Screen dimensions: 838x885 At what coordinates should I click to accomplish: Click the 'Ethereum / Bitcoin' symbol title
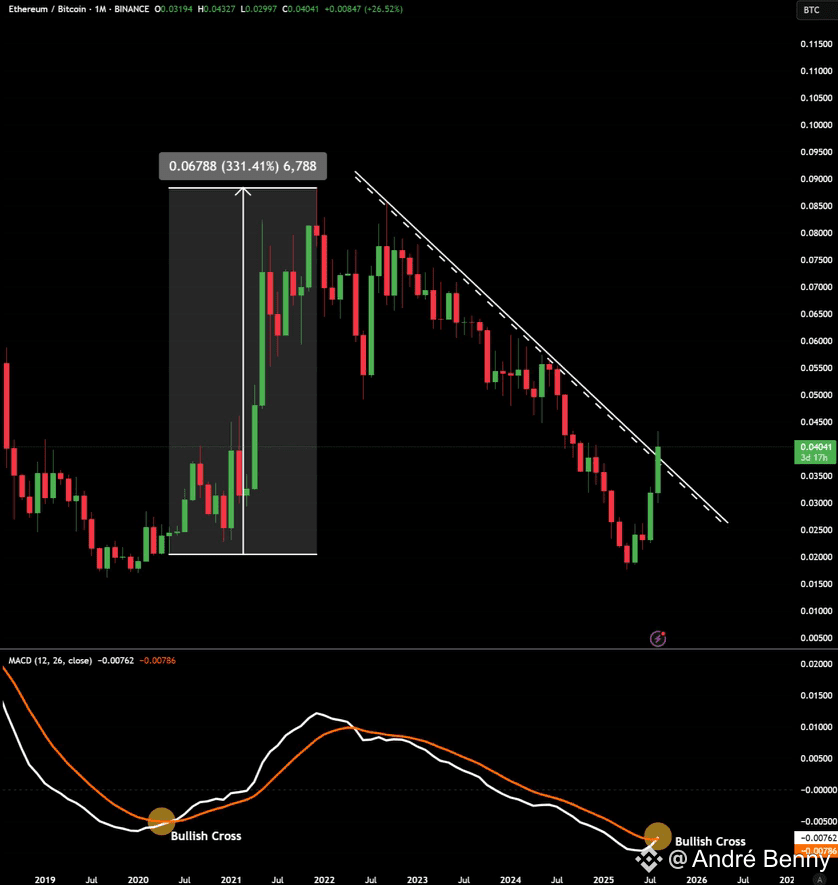[x=47, y=9]
